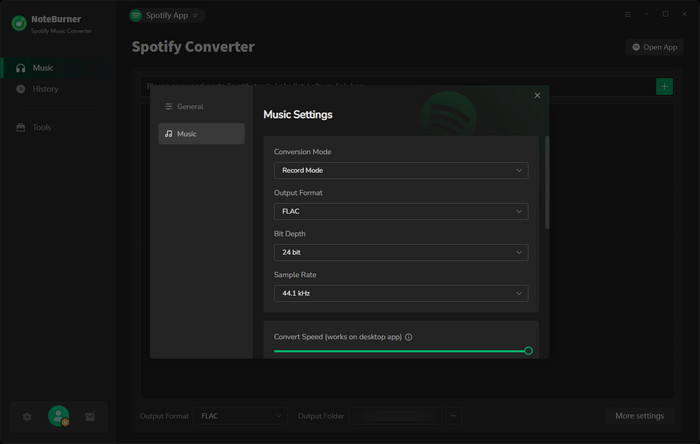
Task: Open the Conversion Mode dropdown
Action: (x=400, y=170)
